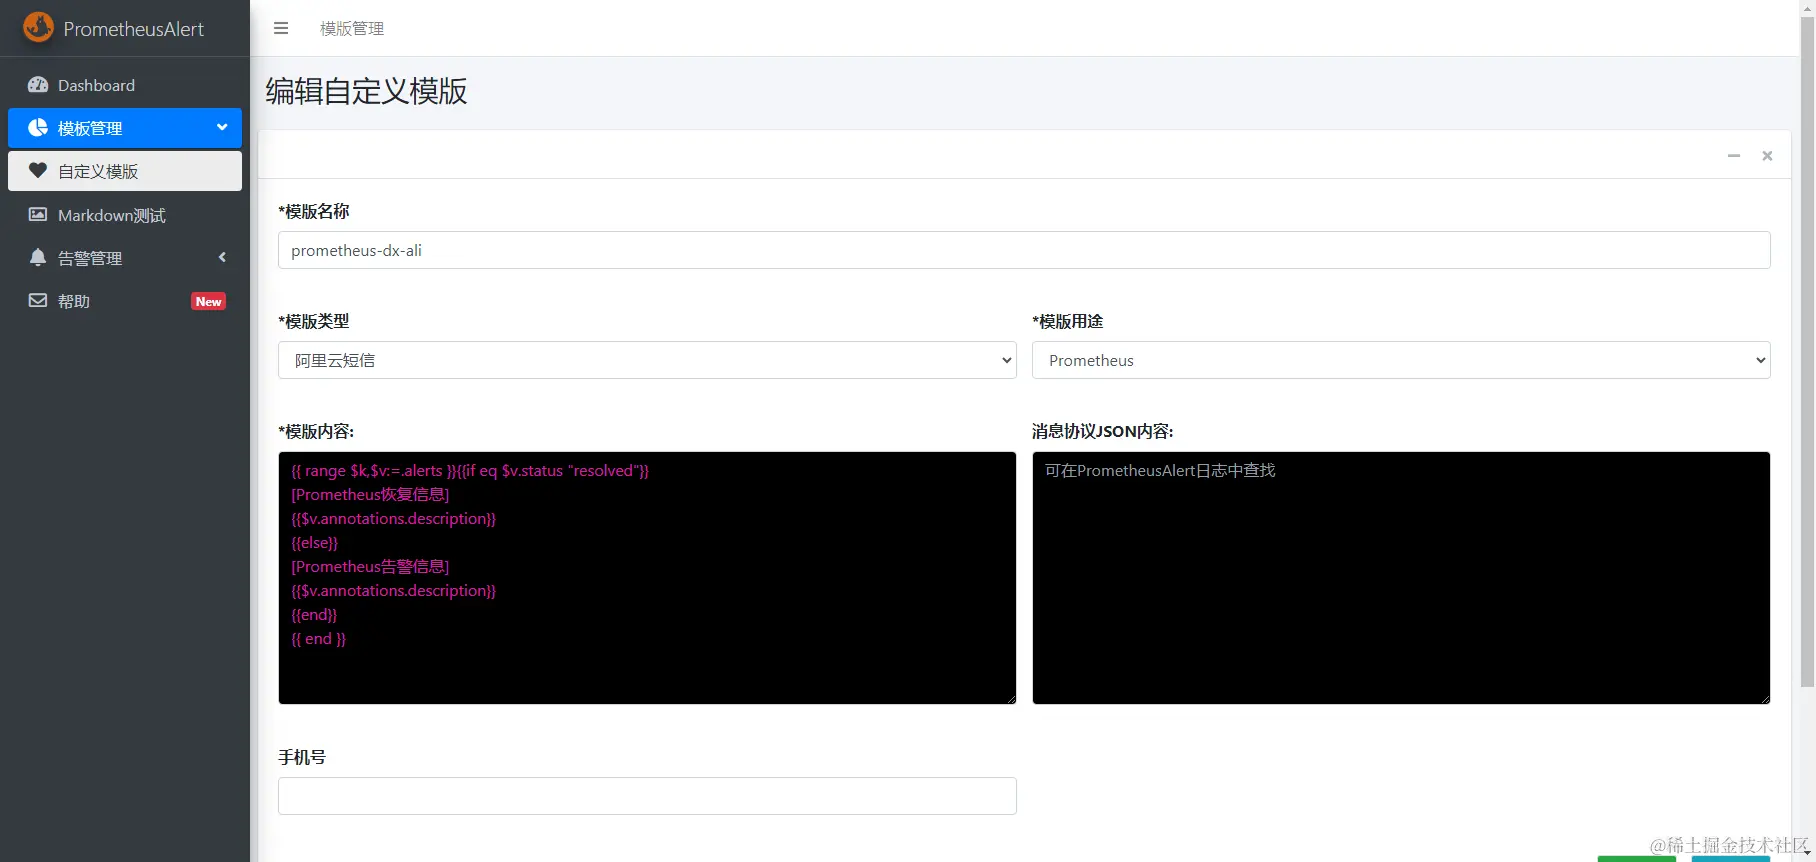Open the 帮助 menu item
The height and width of the screenshot is (862, 1816).
(x=125, y=301)
